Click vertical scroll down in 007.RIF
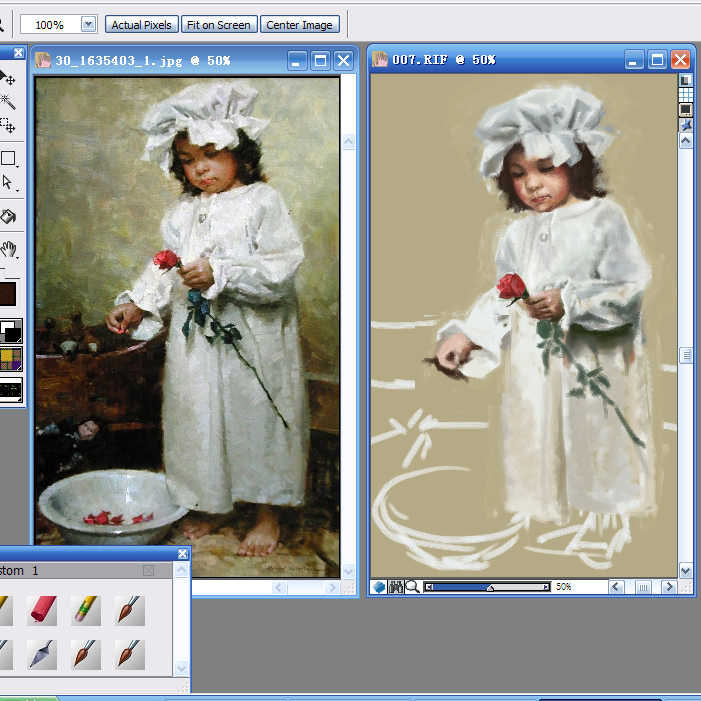 click(686, 570)
